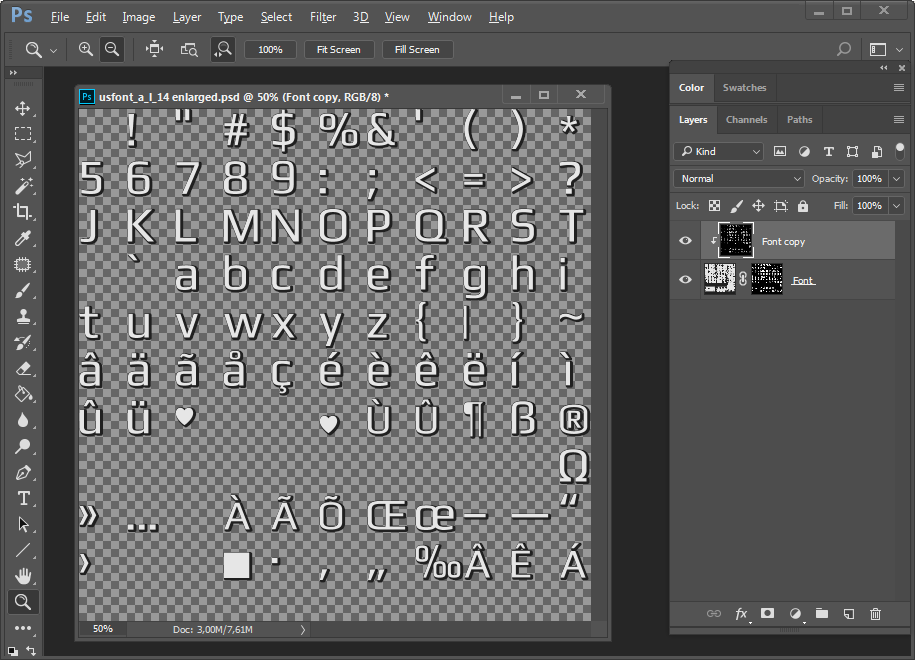Hide the Font copy layer
The image size is (915, 660).
coord(686,240)
